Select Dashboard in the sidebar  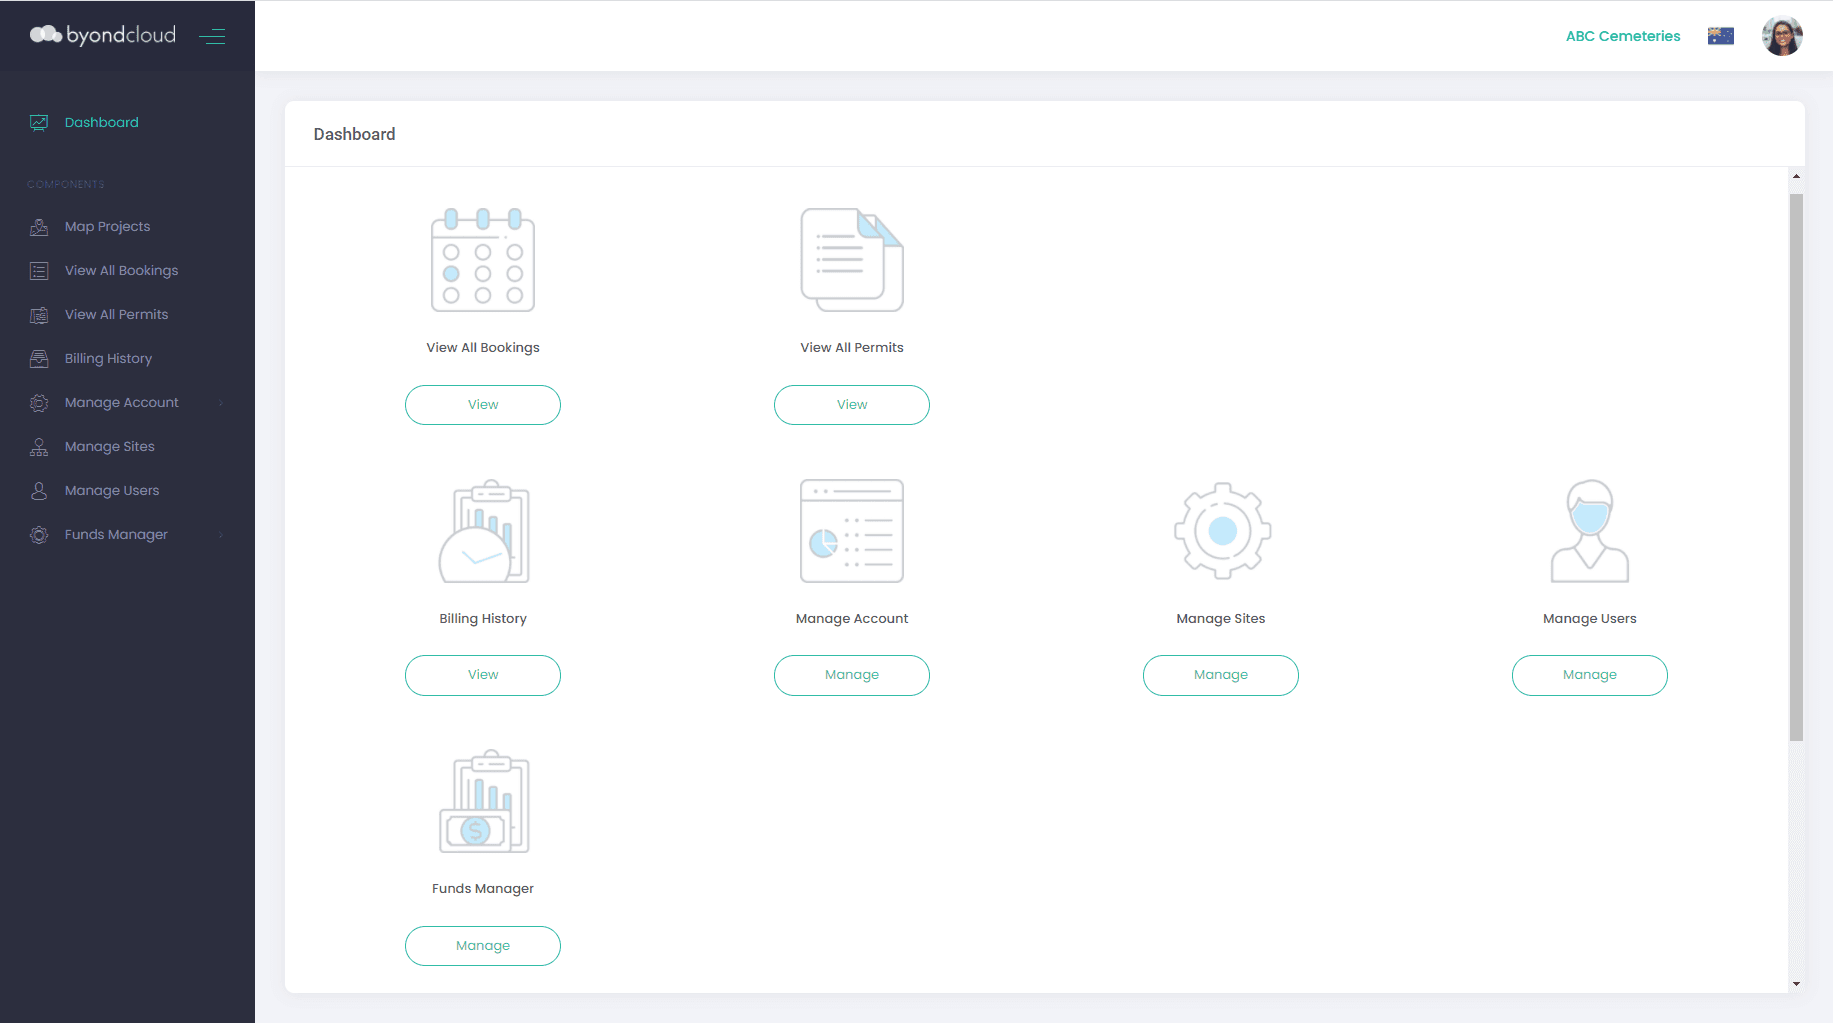101,123
